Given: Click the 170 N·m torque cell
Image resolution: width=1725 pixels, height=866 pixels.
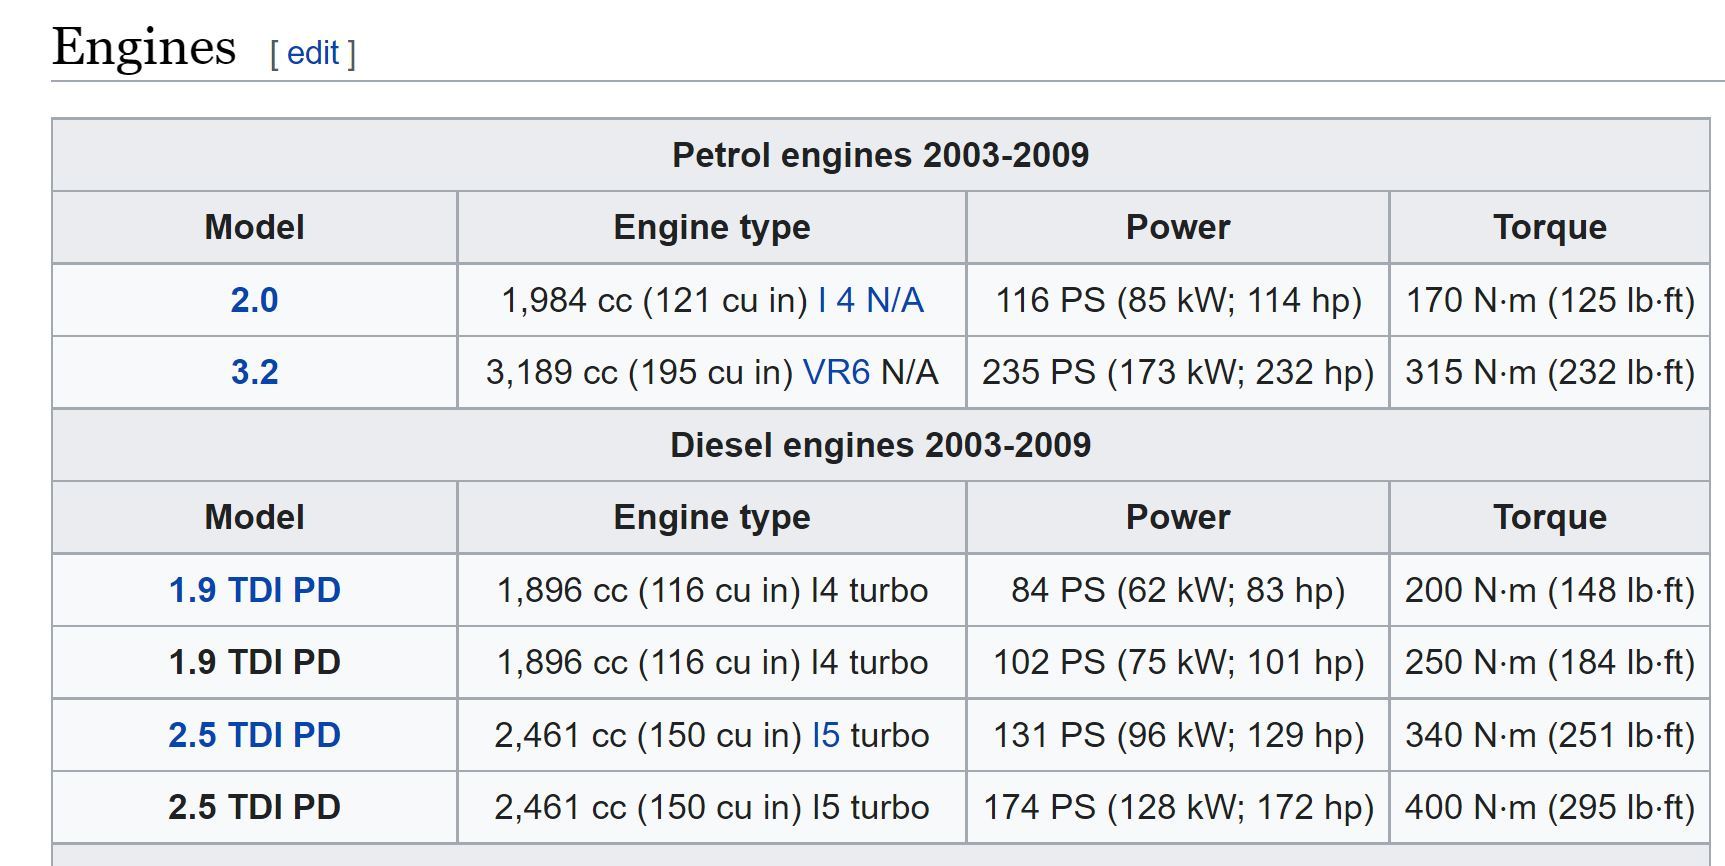Looking at the screenshot, I should 1549,300.
